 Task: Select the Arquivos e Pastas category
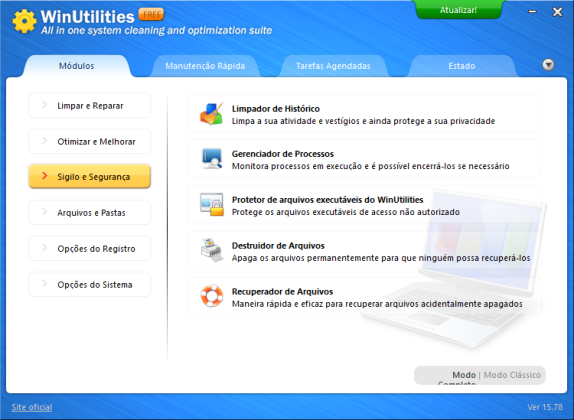(x=90, y=212)
